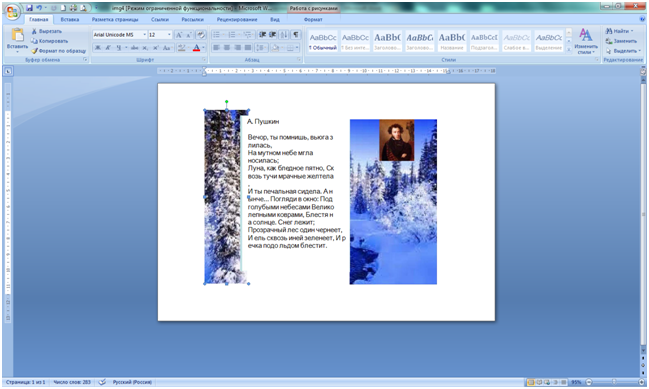Screen dimensions: 649x389
Task: Click Изменить стили button
Action: pyautogui.click(x=585, y=41)
